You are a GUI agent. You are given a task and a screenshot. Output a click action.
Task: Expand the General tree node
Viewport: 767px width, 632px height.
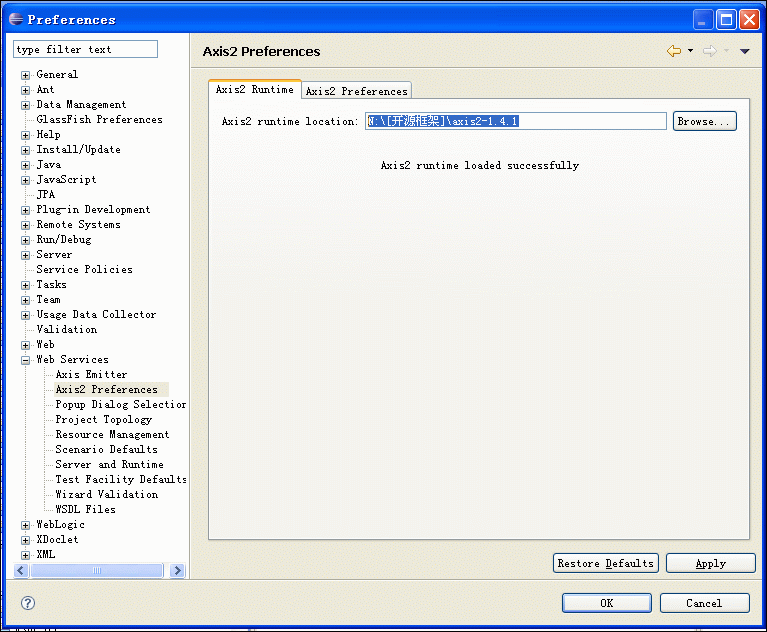click(x=25, y=75)
